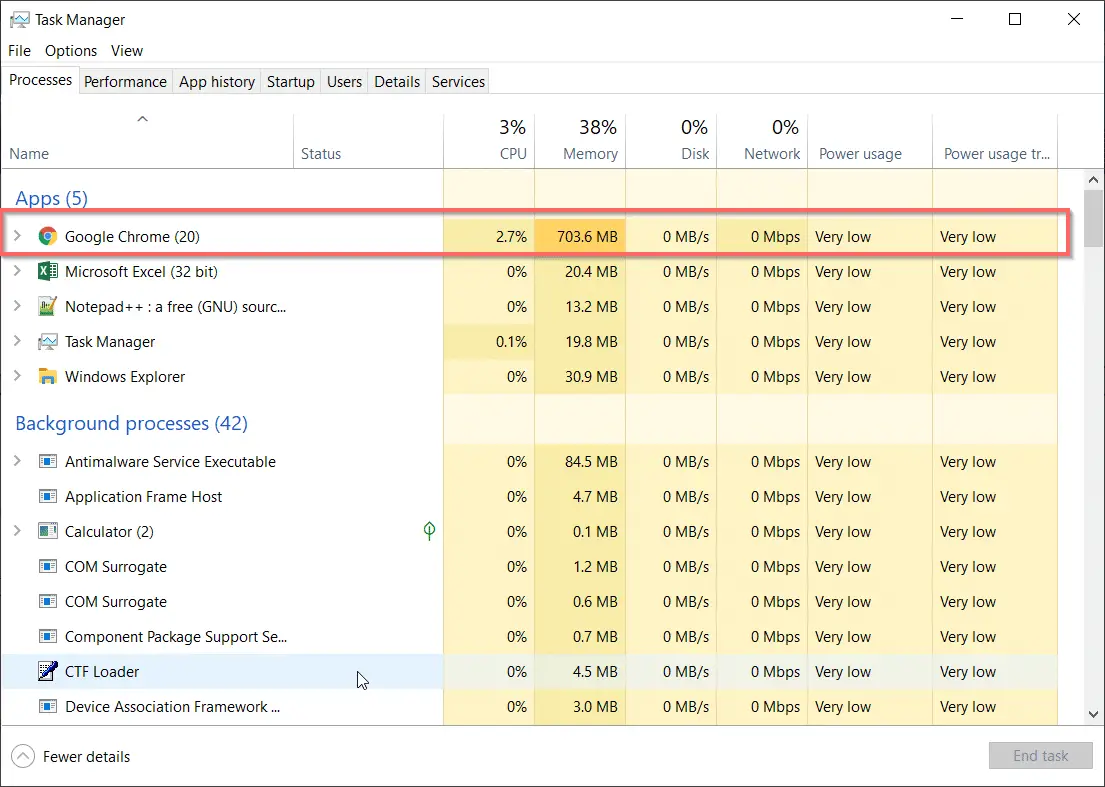
Task: Sort by the Status column header
Action: 368,141
